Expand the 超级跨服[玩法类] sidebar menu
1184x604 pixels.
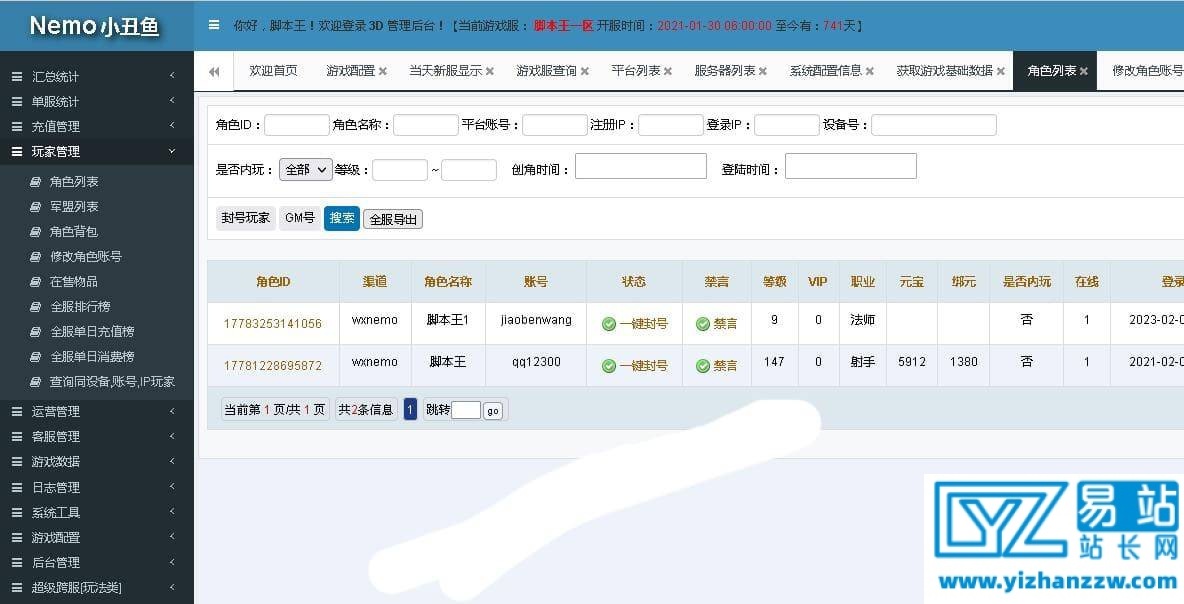tap(97, 587)
